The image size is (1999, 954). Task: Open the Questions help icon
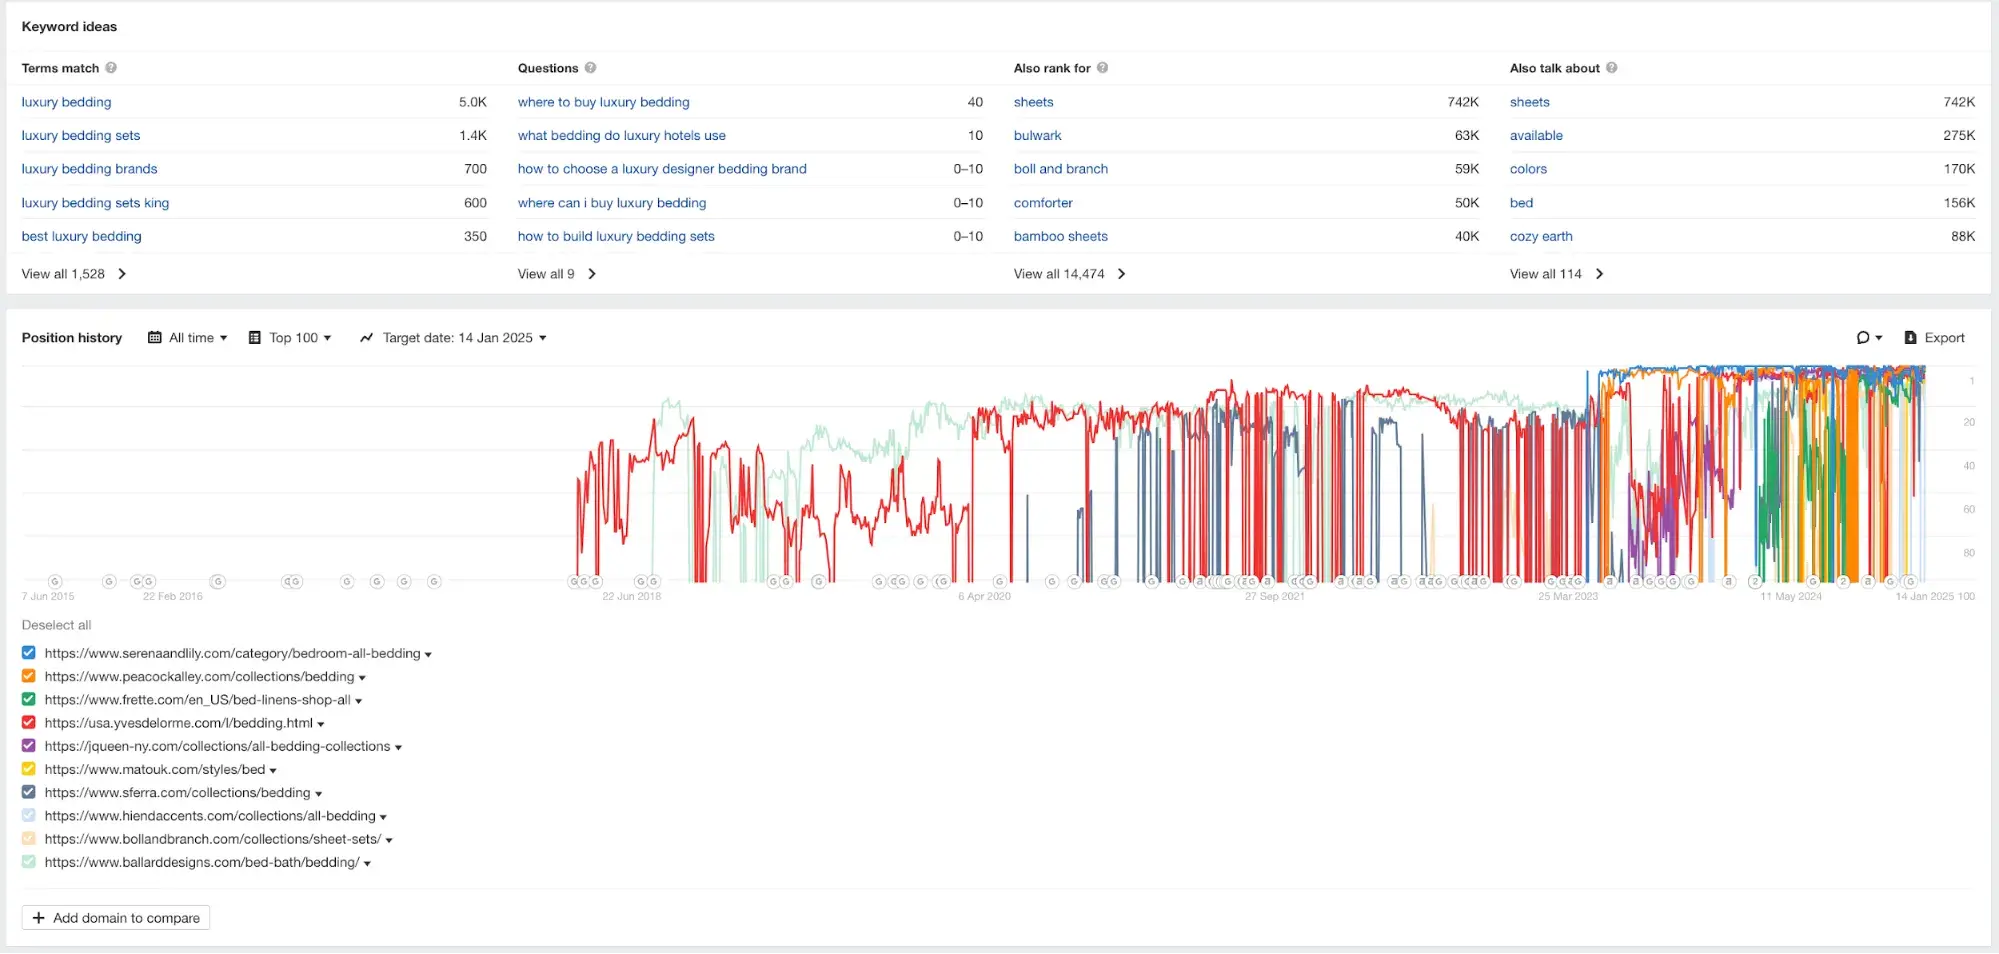pos(590,68)
